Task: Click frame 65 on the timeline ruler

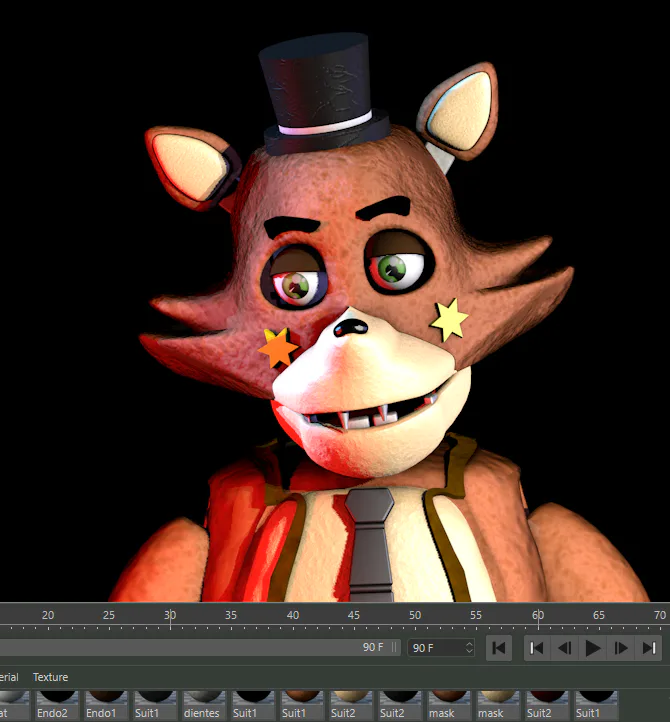Action: click(599, 615)
